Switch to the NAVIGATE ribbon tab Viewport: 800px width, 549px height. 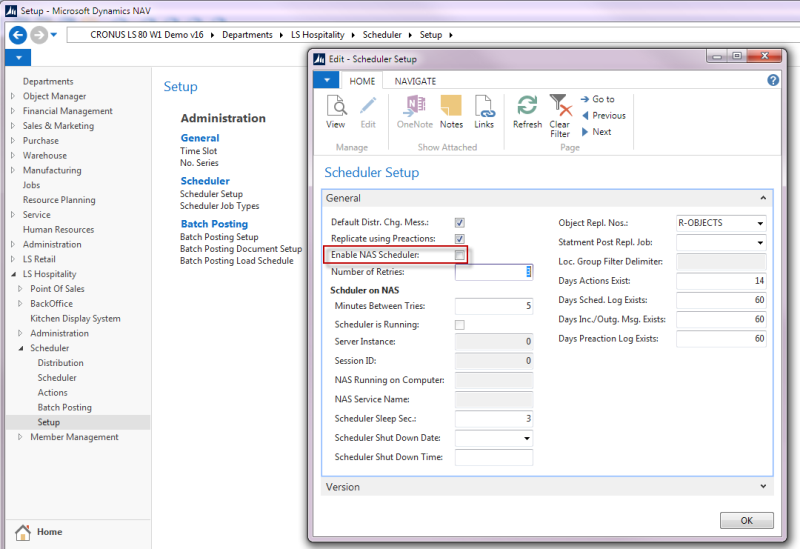415,81
